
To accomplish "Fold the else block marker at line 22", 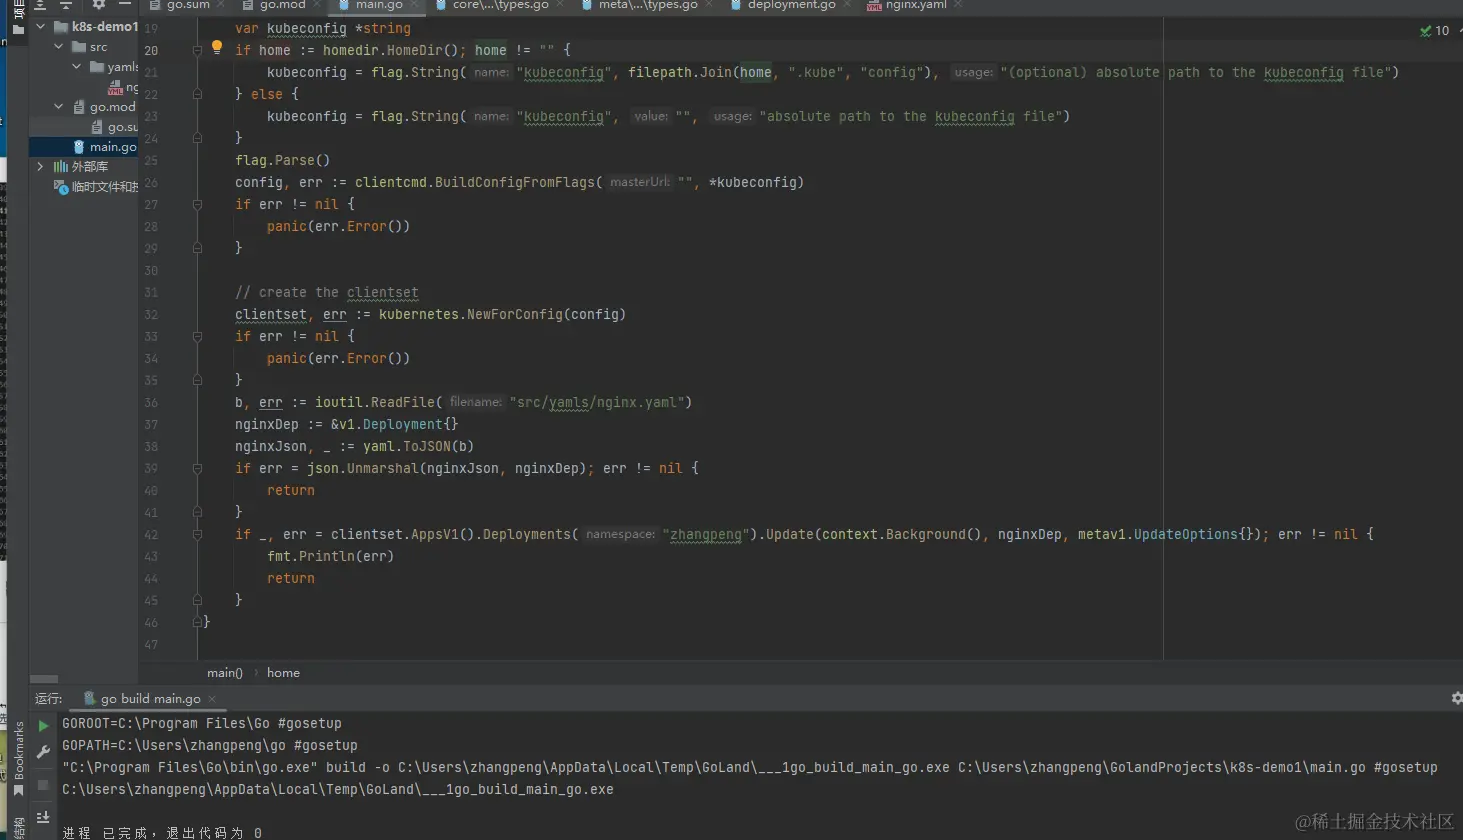I will click(197, 94).
